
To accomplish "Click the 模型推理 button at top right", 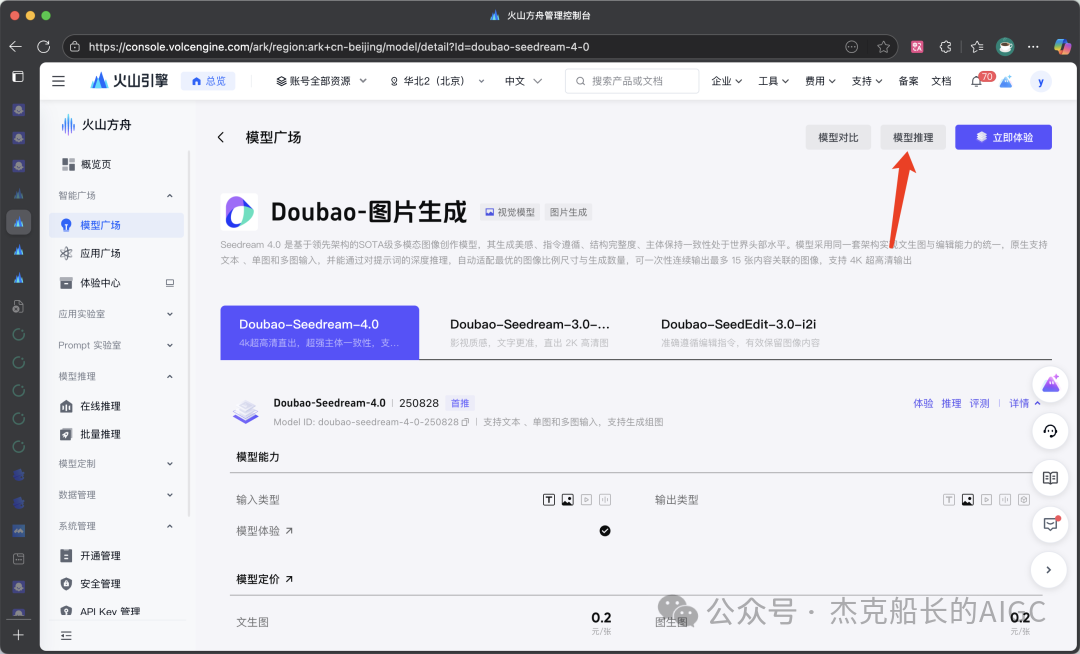I will click(913, 137).
